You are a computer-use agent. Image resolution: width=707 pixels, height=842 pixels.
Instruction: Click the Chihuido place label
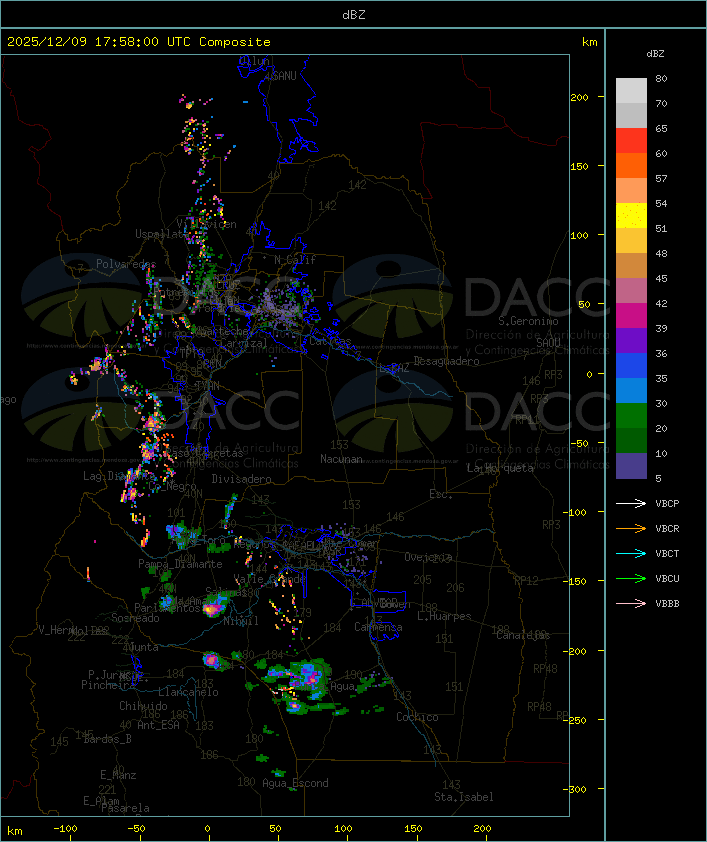click(x=143, y=706)
